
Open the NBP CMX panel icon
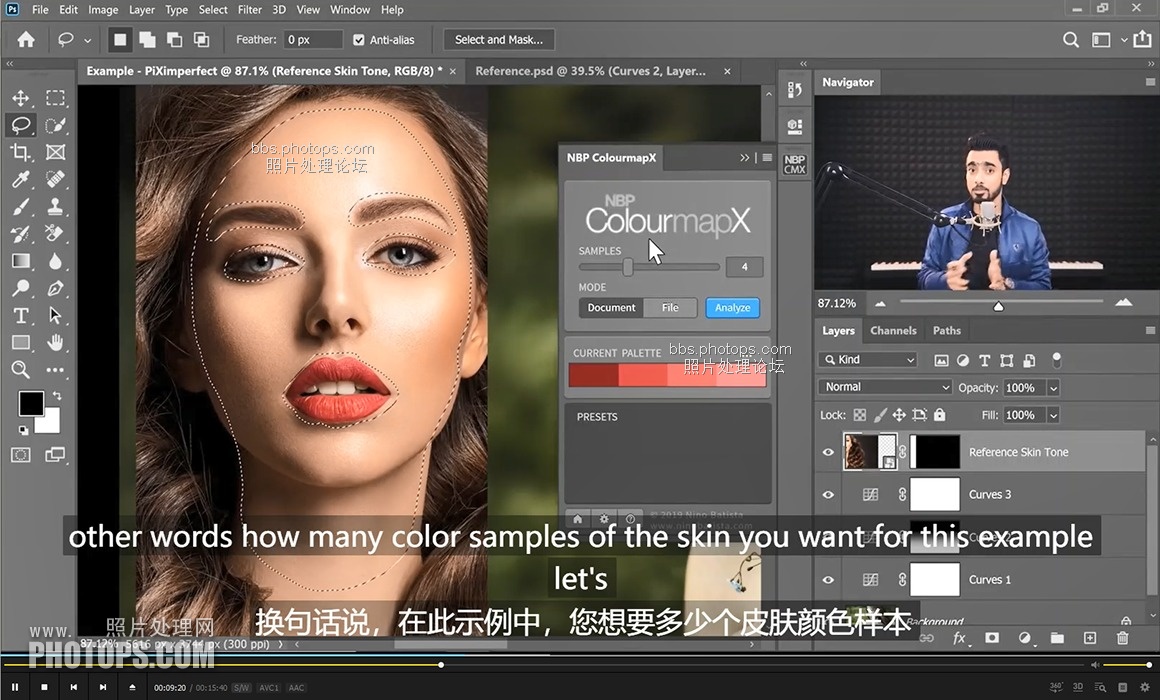(795, 164)
